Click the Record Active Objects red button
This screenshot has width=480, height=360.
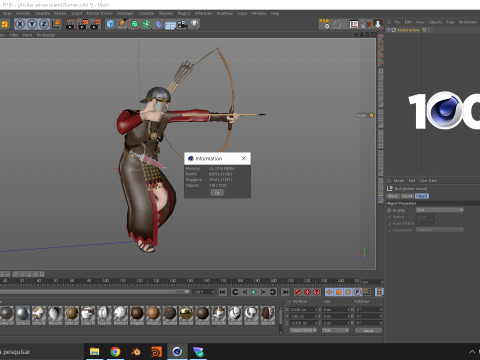click(298, 292)
